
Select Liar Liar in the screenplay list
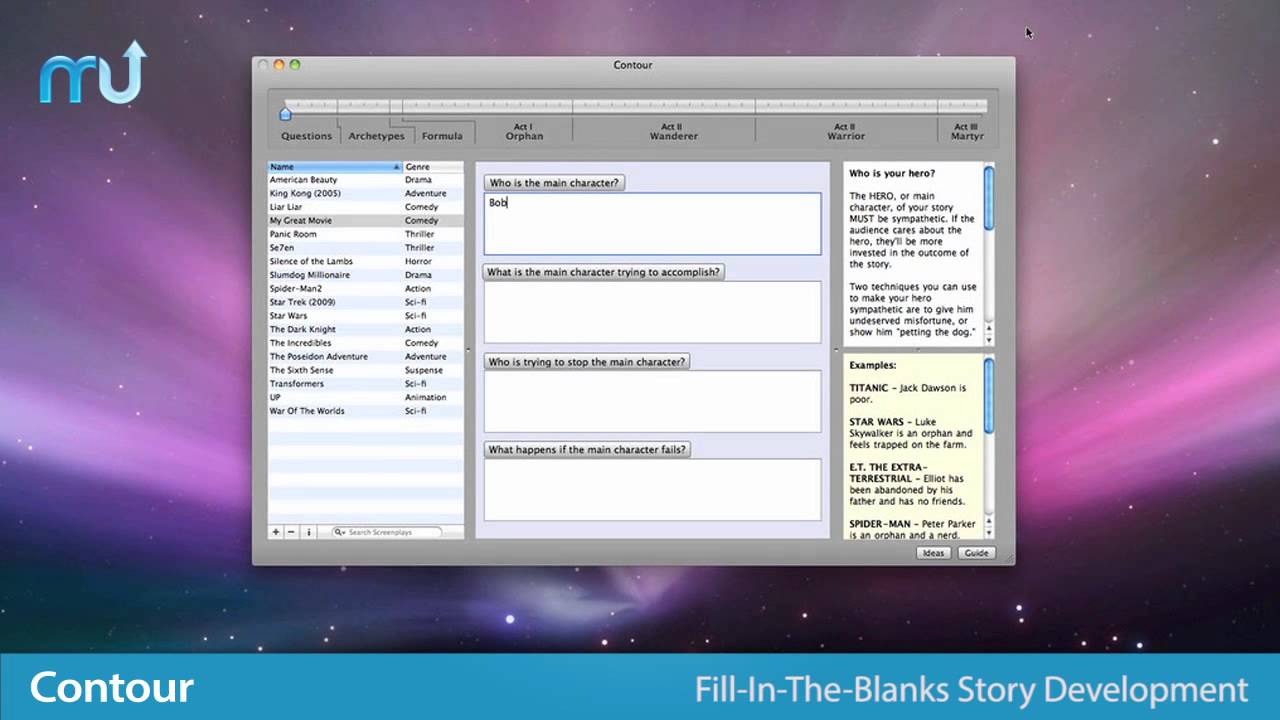pos(366,207)
